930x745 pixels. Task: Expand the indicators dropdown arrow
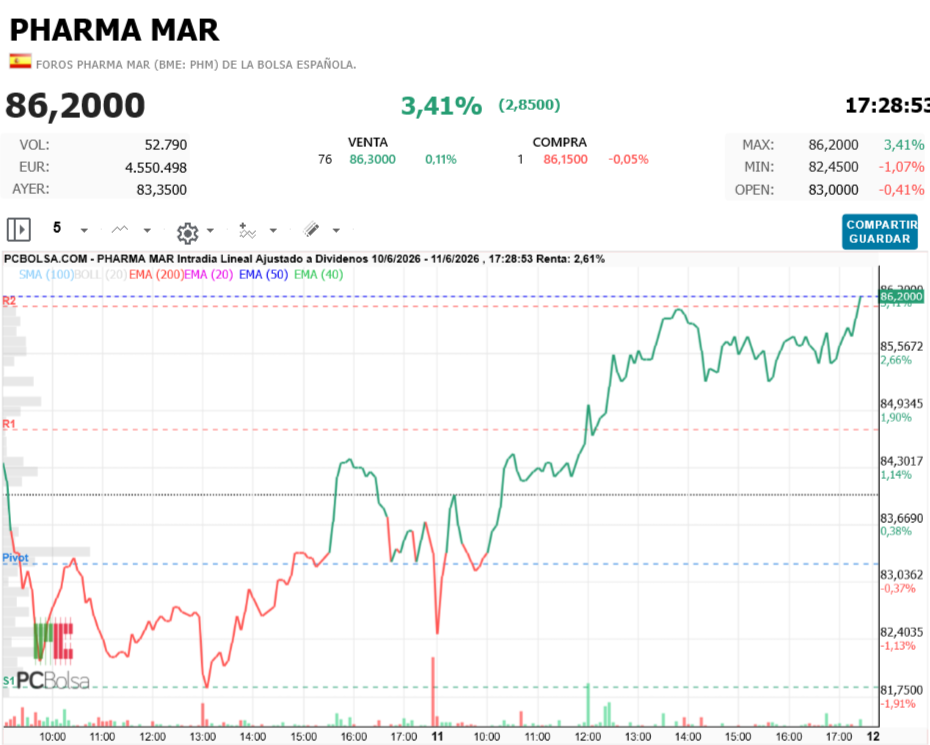273,231
